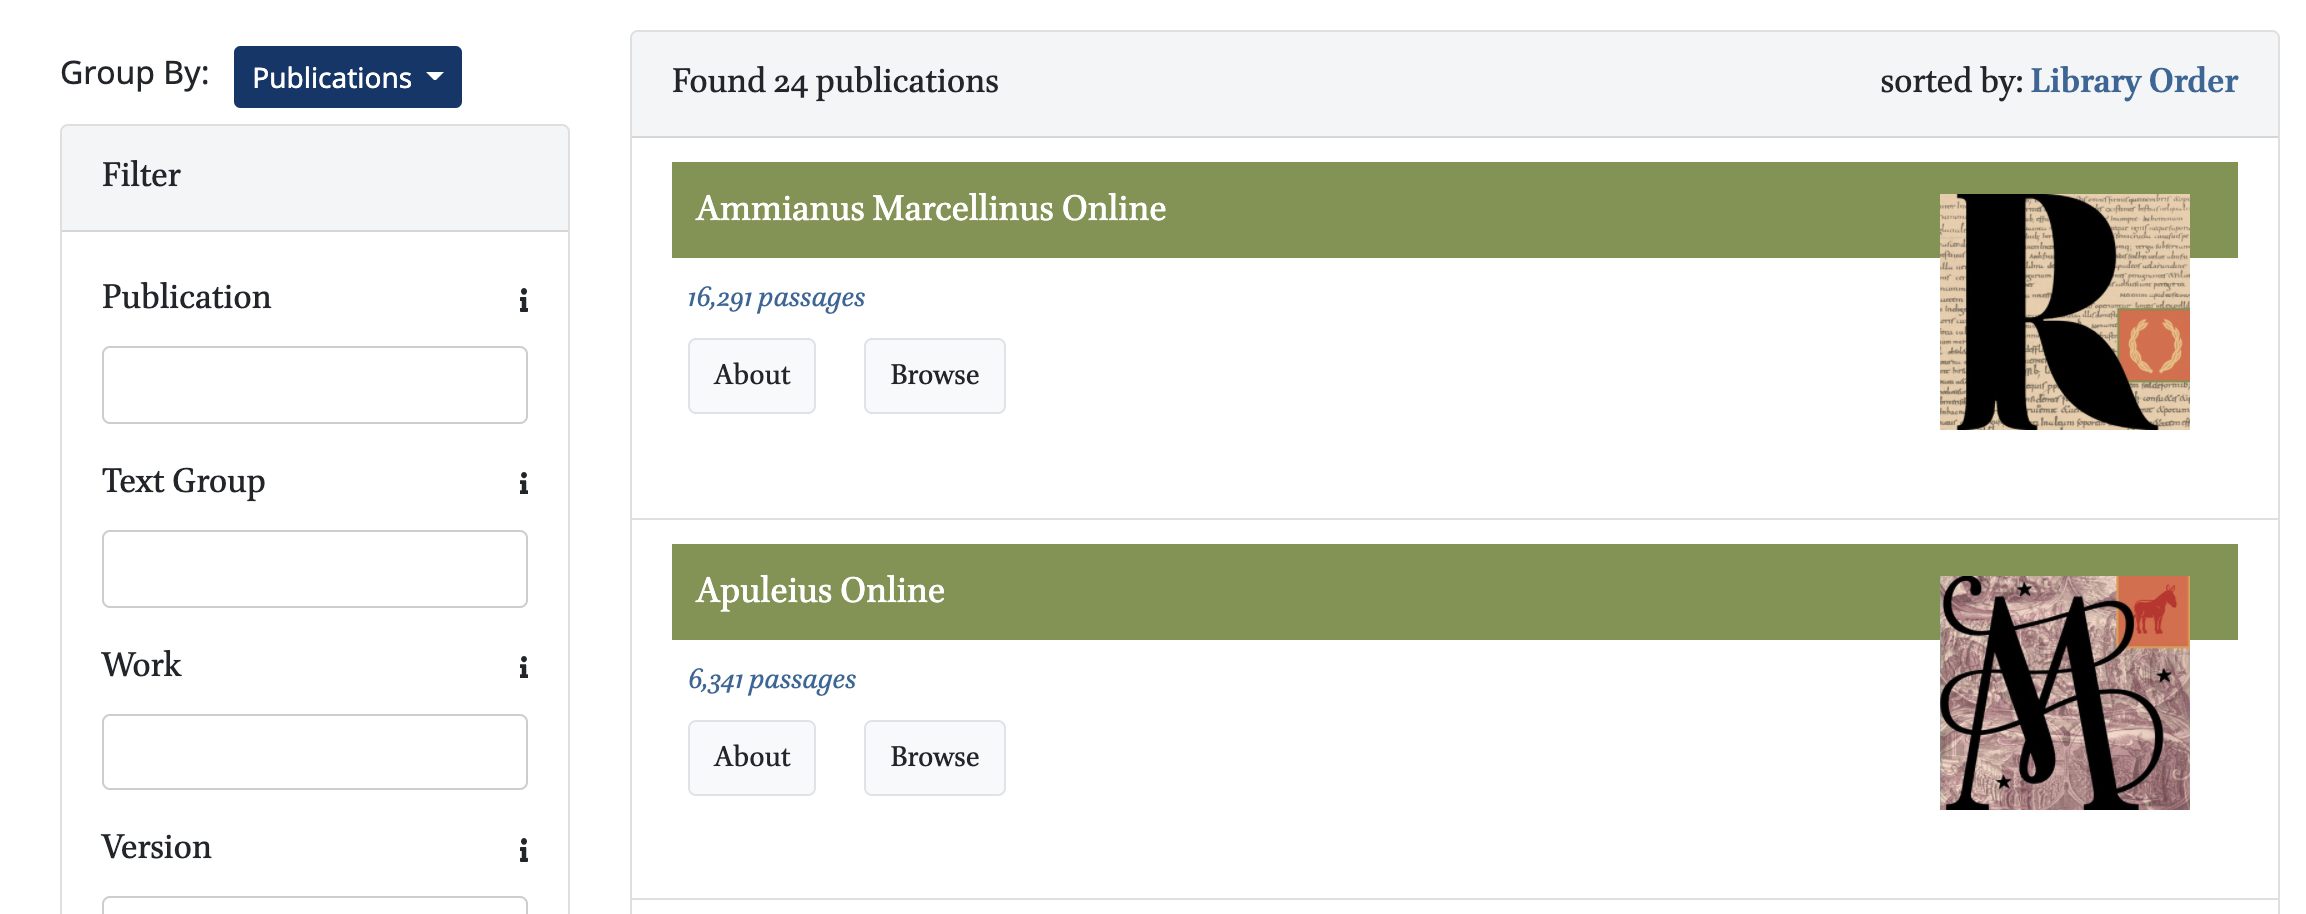Open the Work filter info icon
The image size is (2306, 914).
523,667
